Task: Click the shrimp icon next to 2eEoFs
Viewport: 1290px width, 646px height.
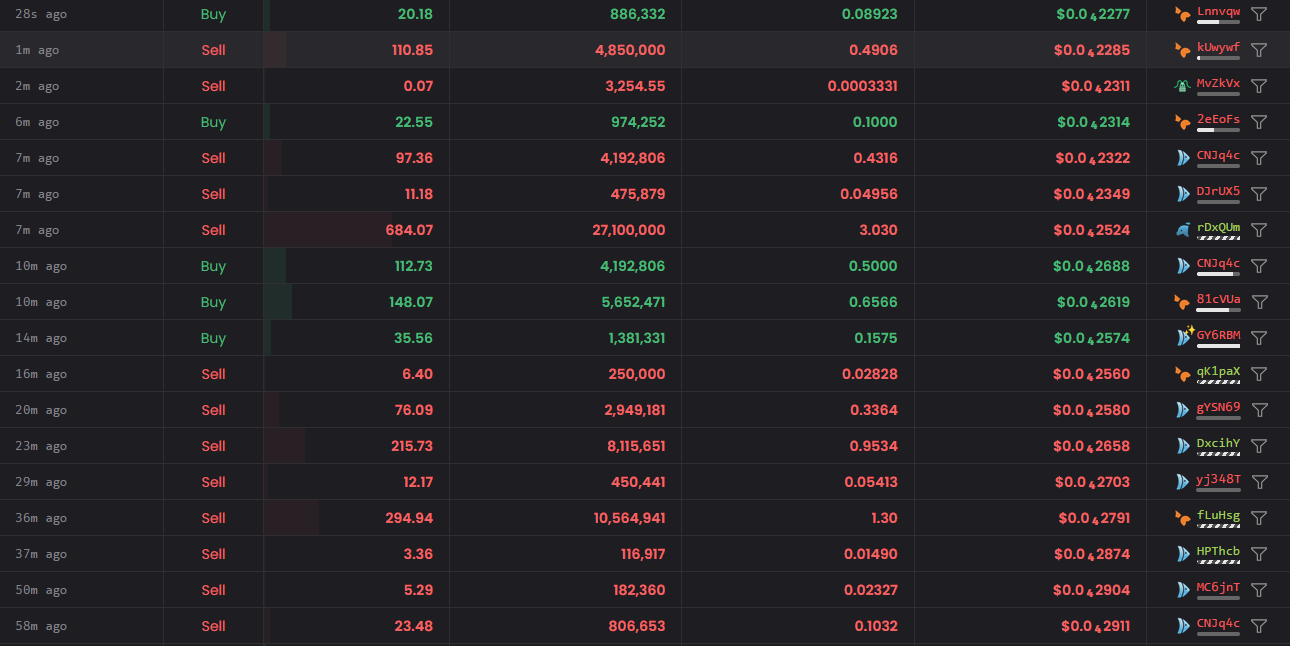Action: pos(1183,122)
